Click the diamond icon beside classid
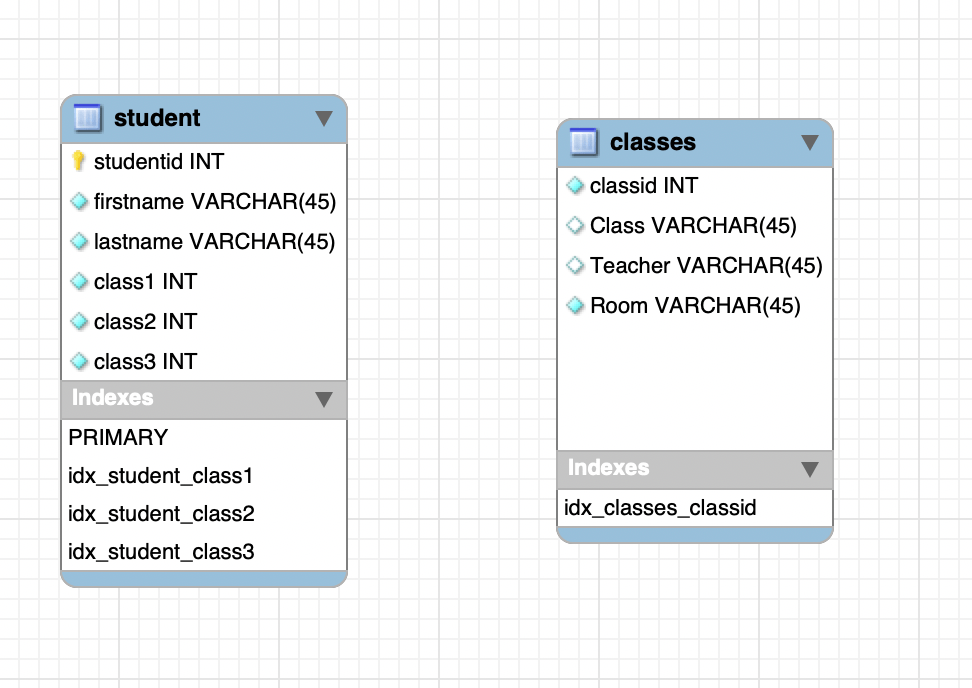 tap(575, 185)
